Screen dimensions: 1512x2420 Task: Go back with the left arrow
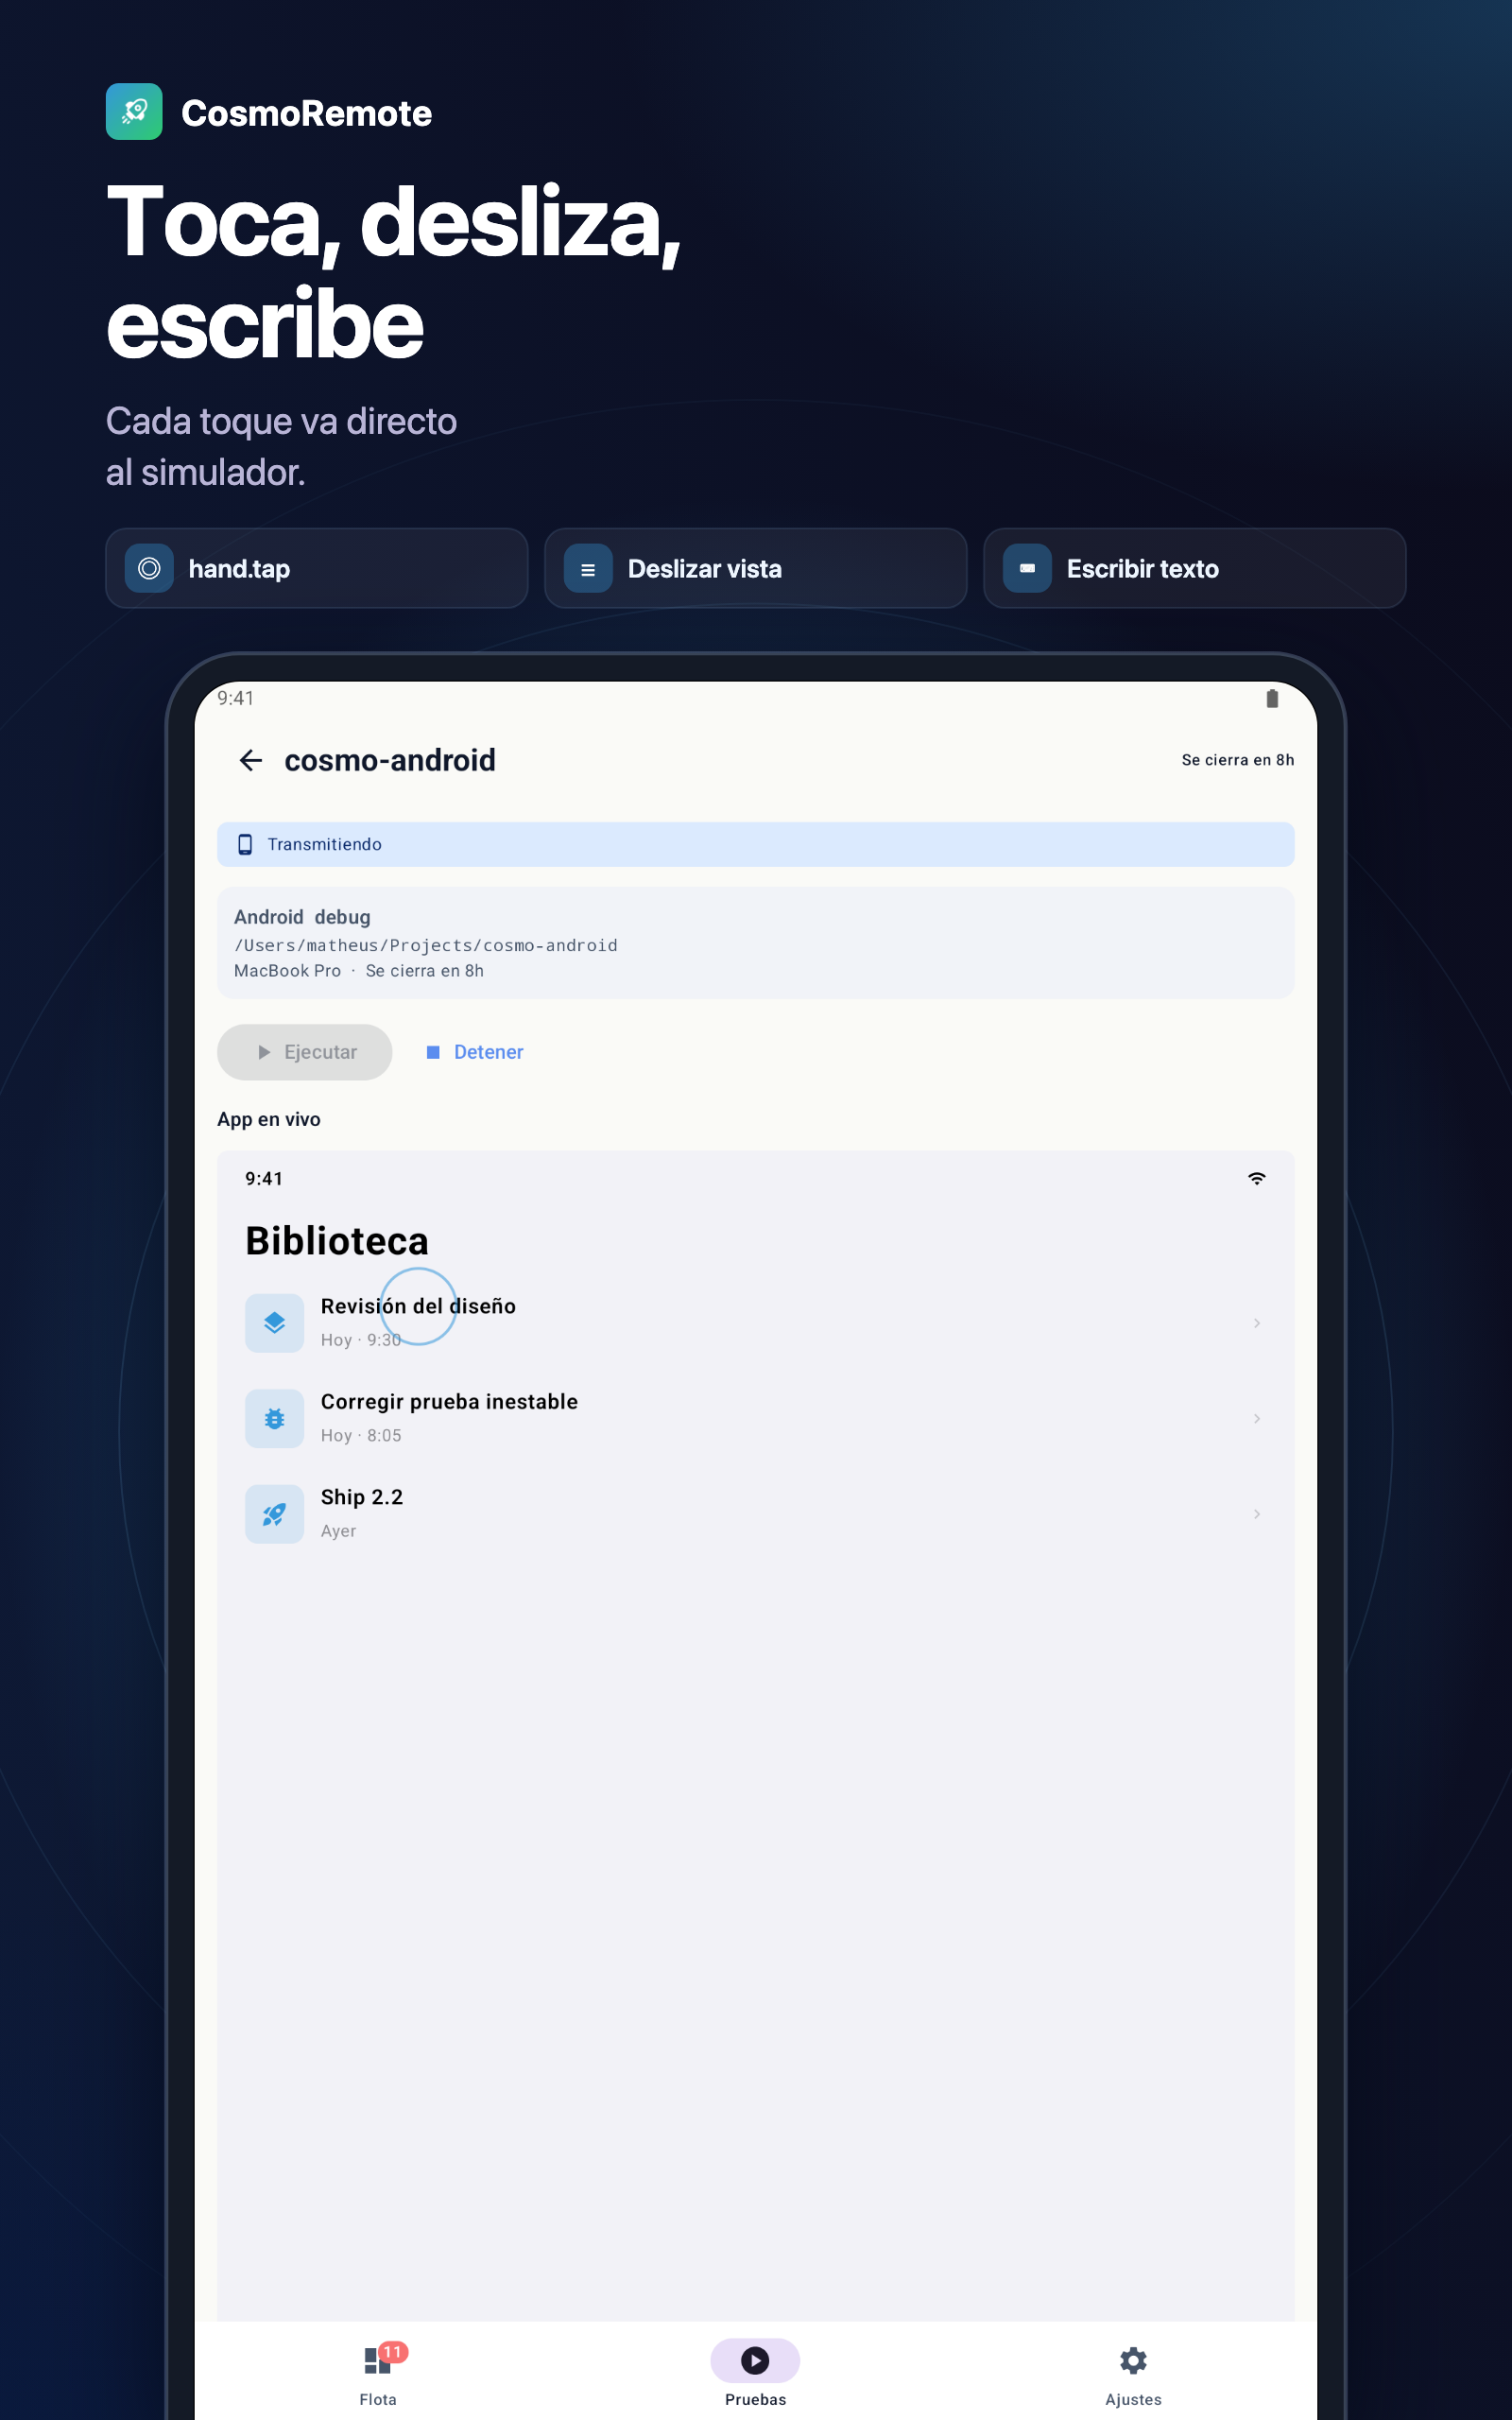click(x=251, y=760)
